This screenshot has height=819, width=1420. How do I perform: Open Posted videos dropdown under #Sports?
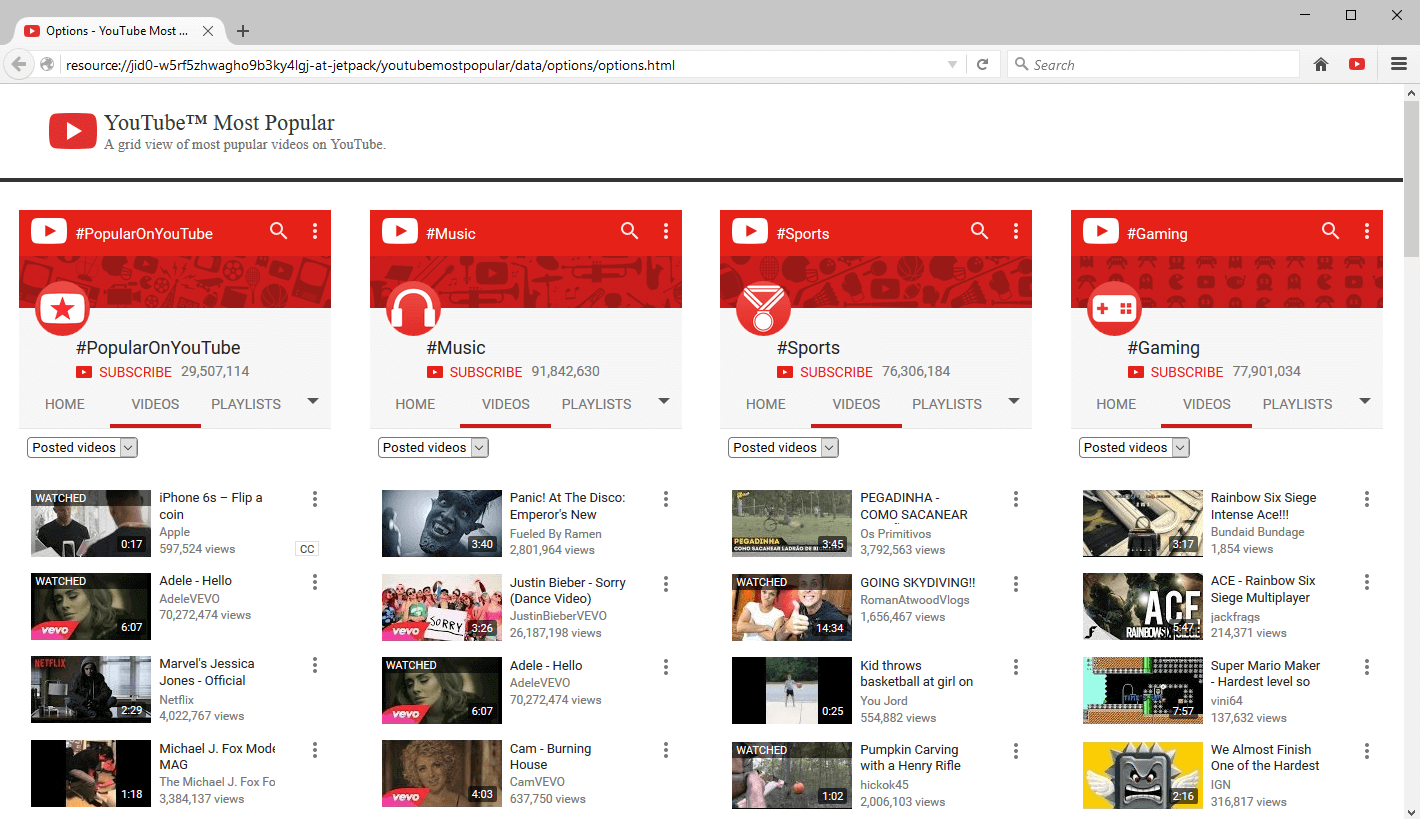(783, 448)
